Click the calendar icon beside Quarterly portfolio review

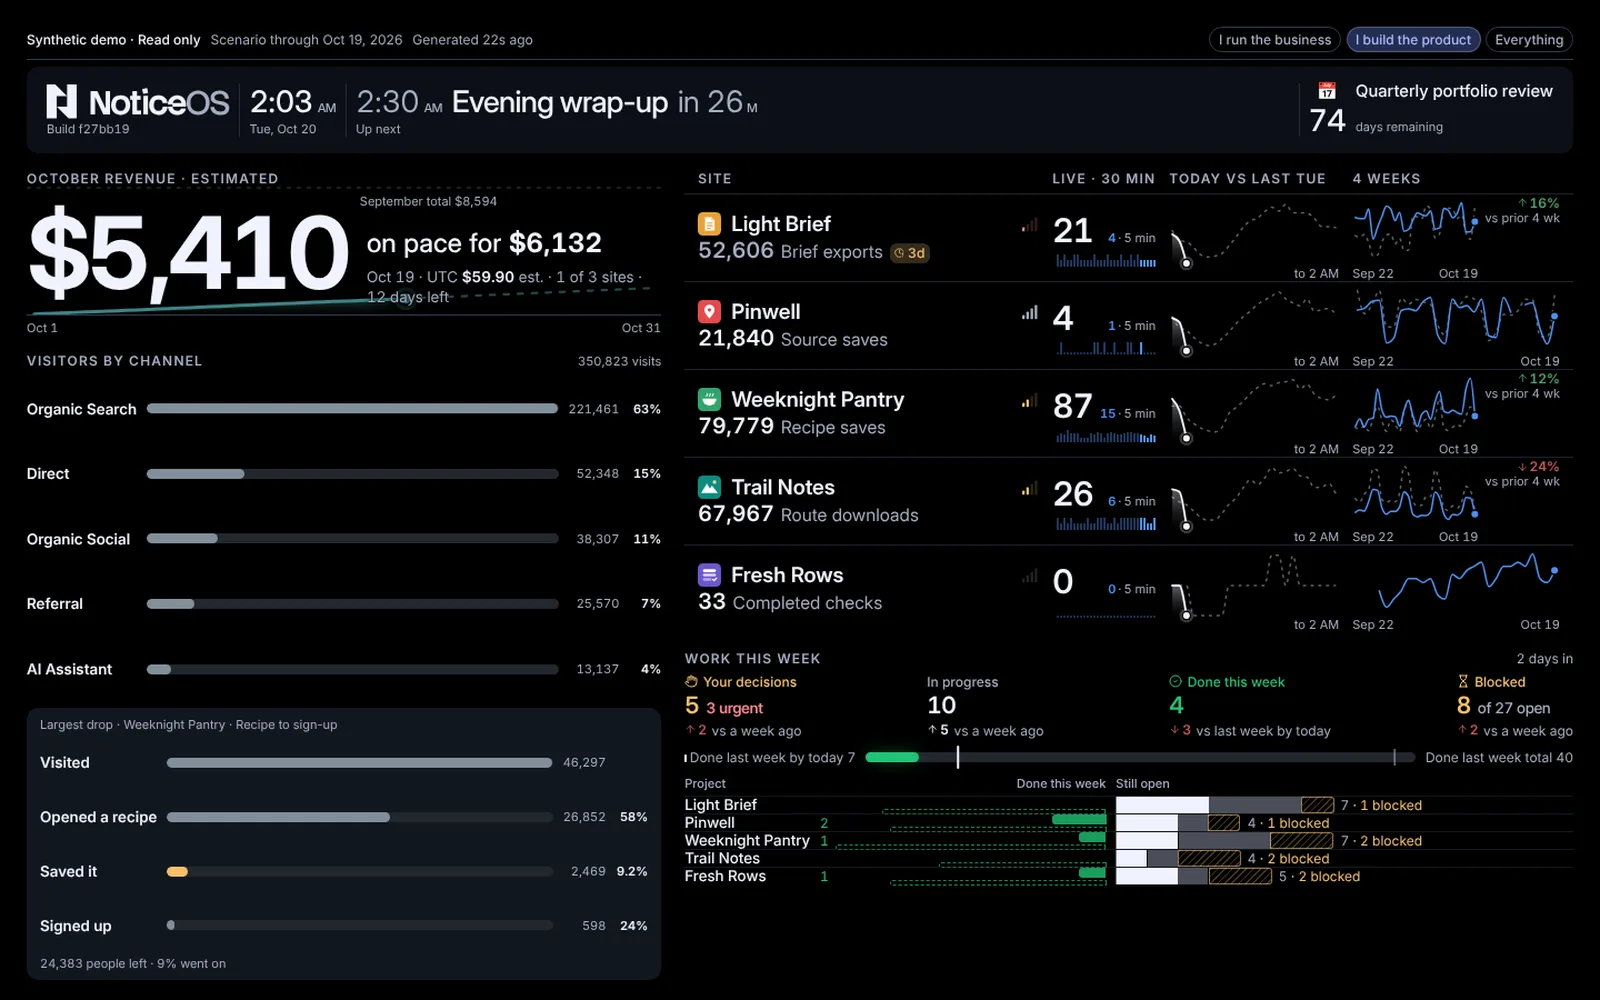[x=1326, y=91]
